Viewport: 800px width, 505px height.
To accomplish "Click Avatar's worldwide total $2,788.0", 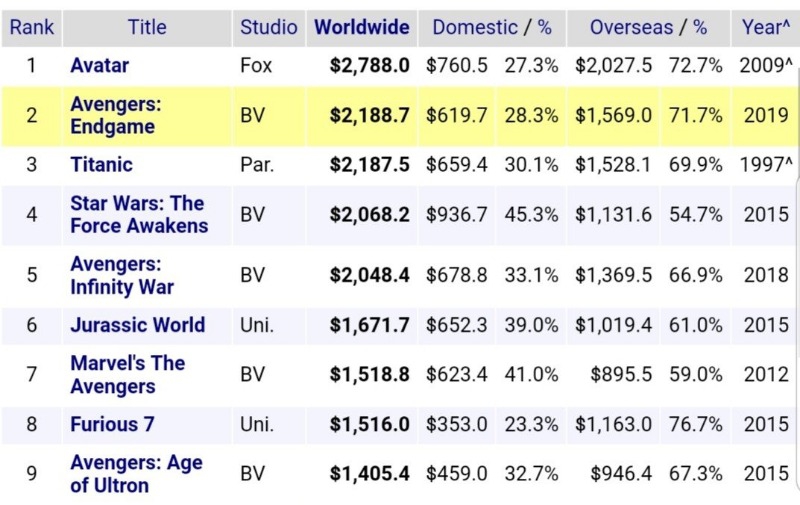I will click(x=369, y=65).
